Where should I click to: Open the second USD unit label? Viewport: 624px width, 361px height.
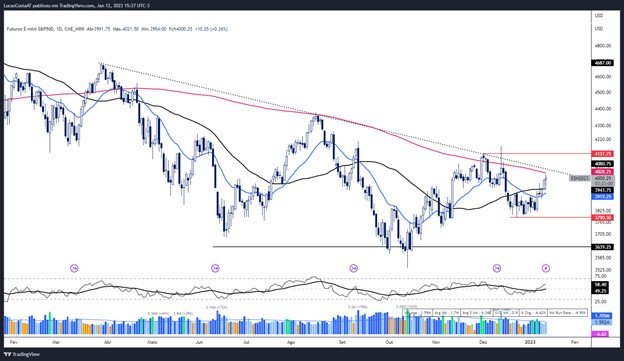click(x=599, y=29)
